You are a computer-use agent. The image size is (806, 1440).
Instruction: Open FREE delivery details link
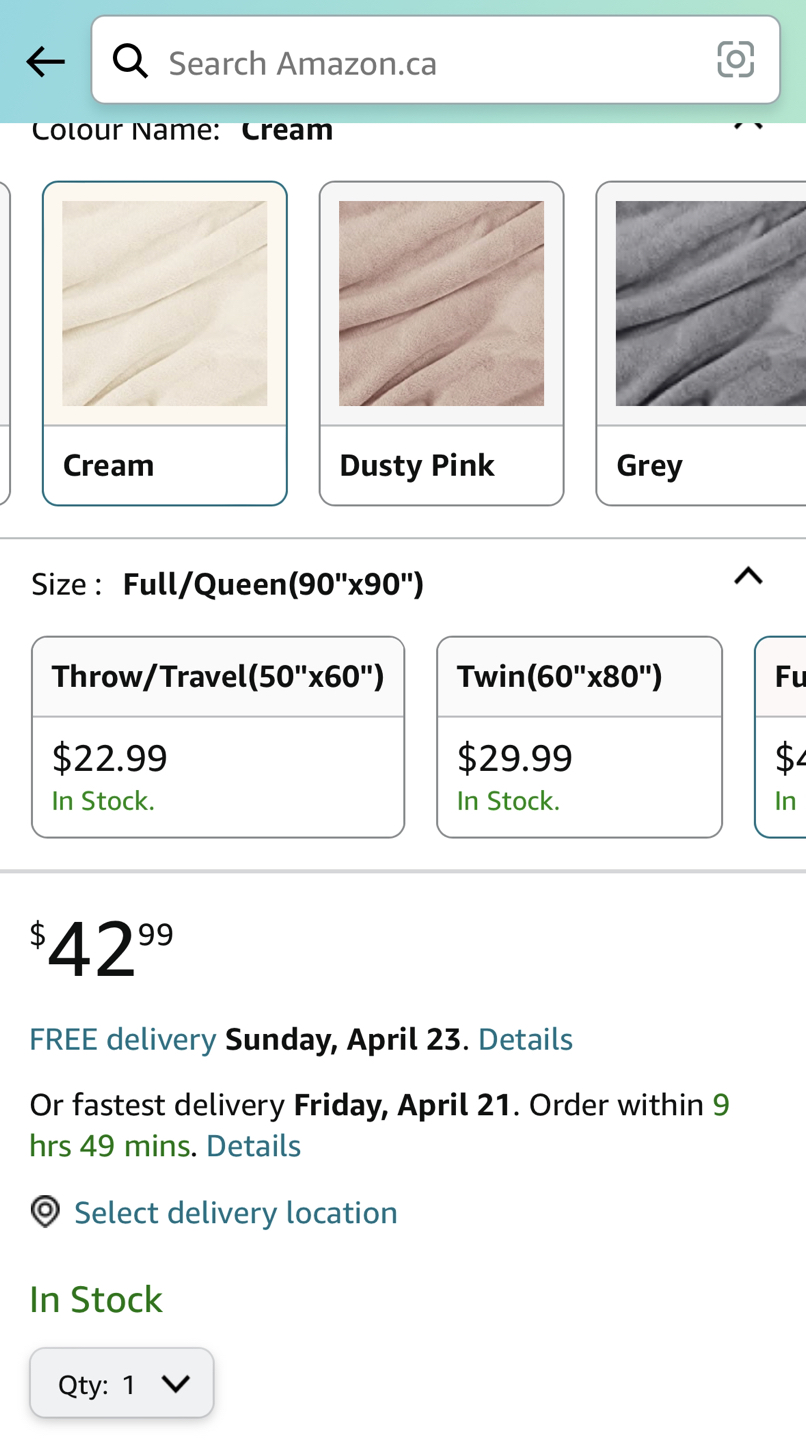coord(525,1038)
